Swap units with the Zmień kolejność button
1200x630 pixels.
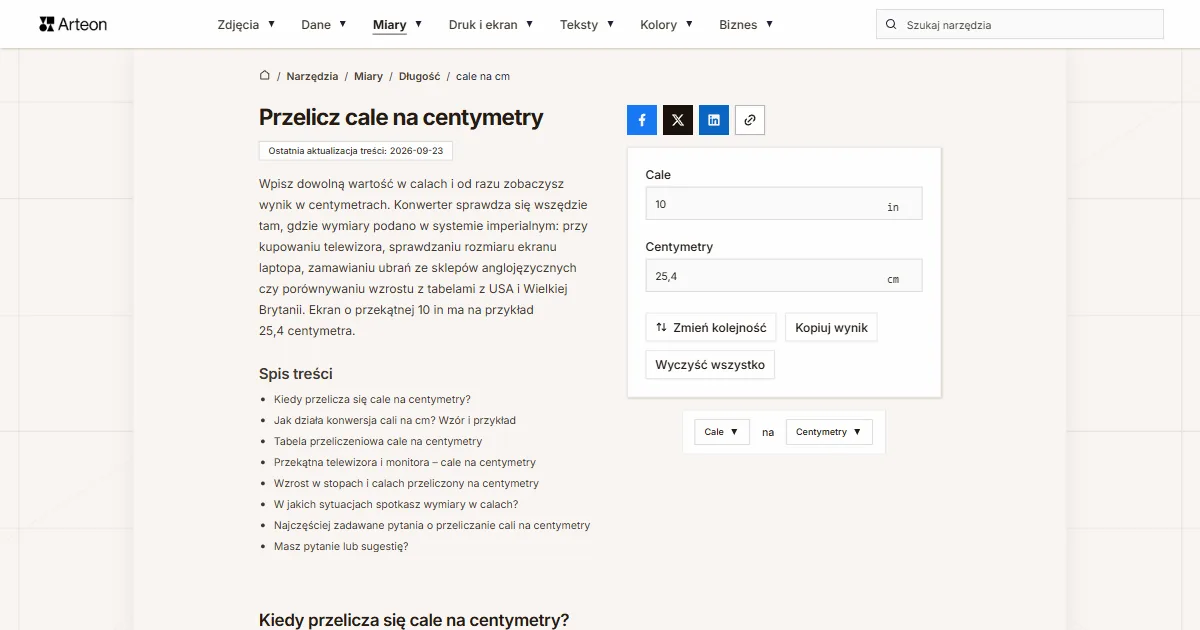tap(711, 327)
